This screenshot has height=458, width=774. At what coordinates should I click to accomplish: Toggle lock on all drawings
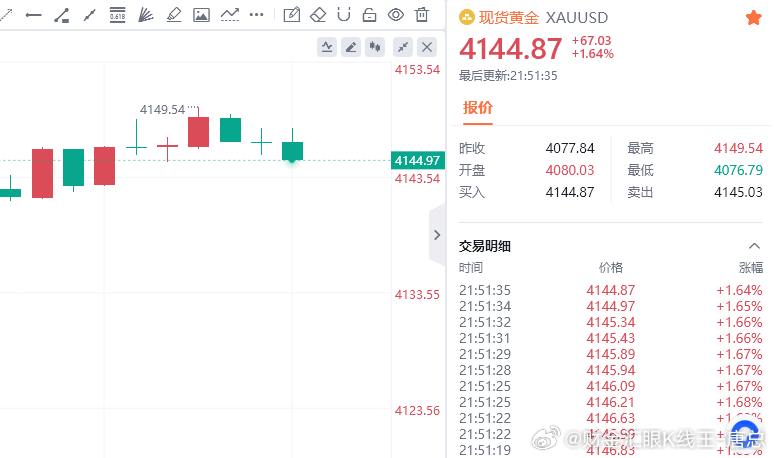369,15
